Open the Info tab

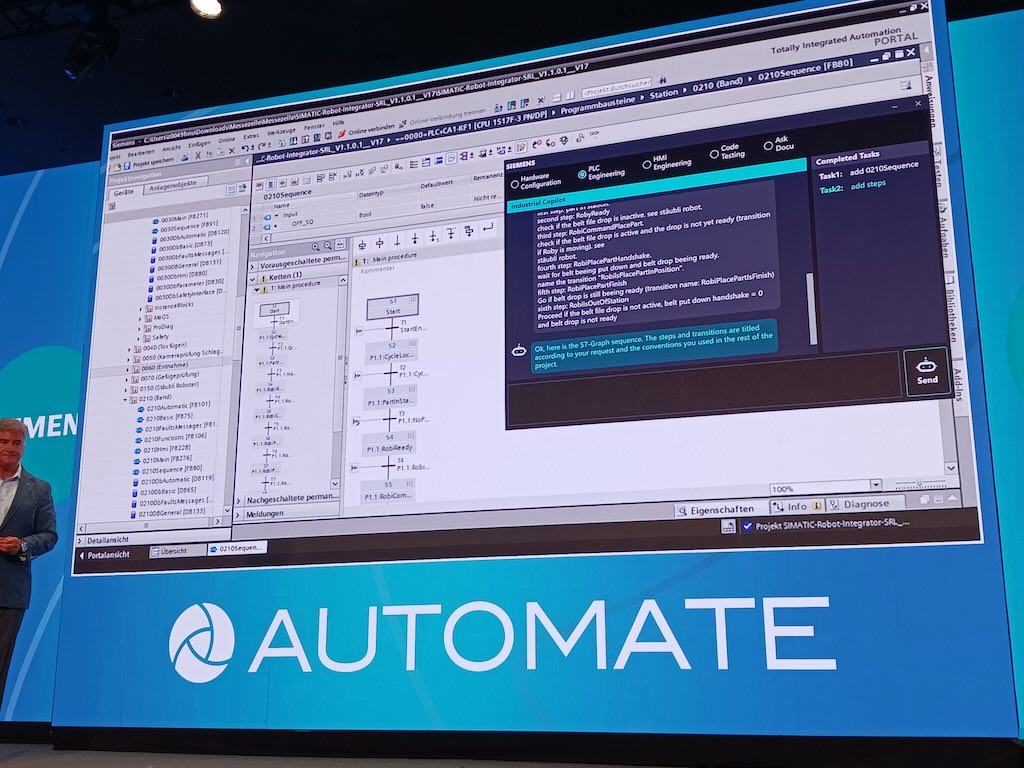797,507
